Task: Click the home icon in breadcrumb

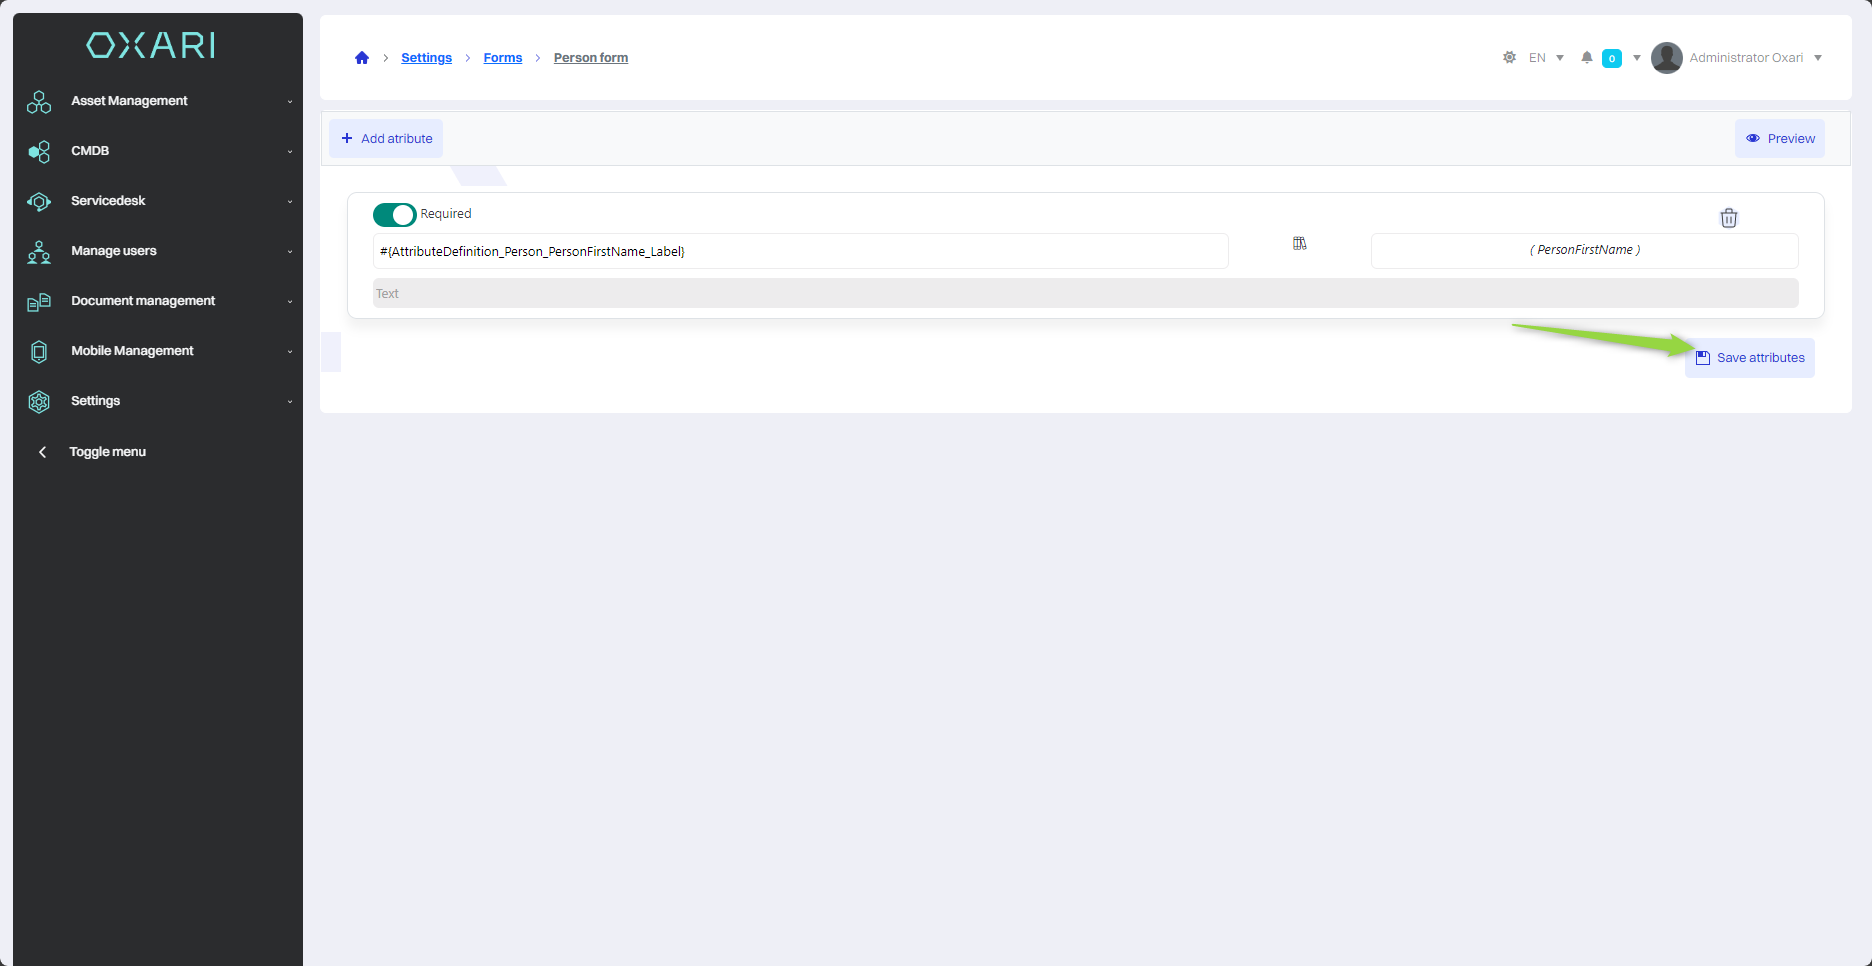Action: (362, 58)
